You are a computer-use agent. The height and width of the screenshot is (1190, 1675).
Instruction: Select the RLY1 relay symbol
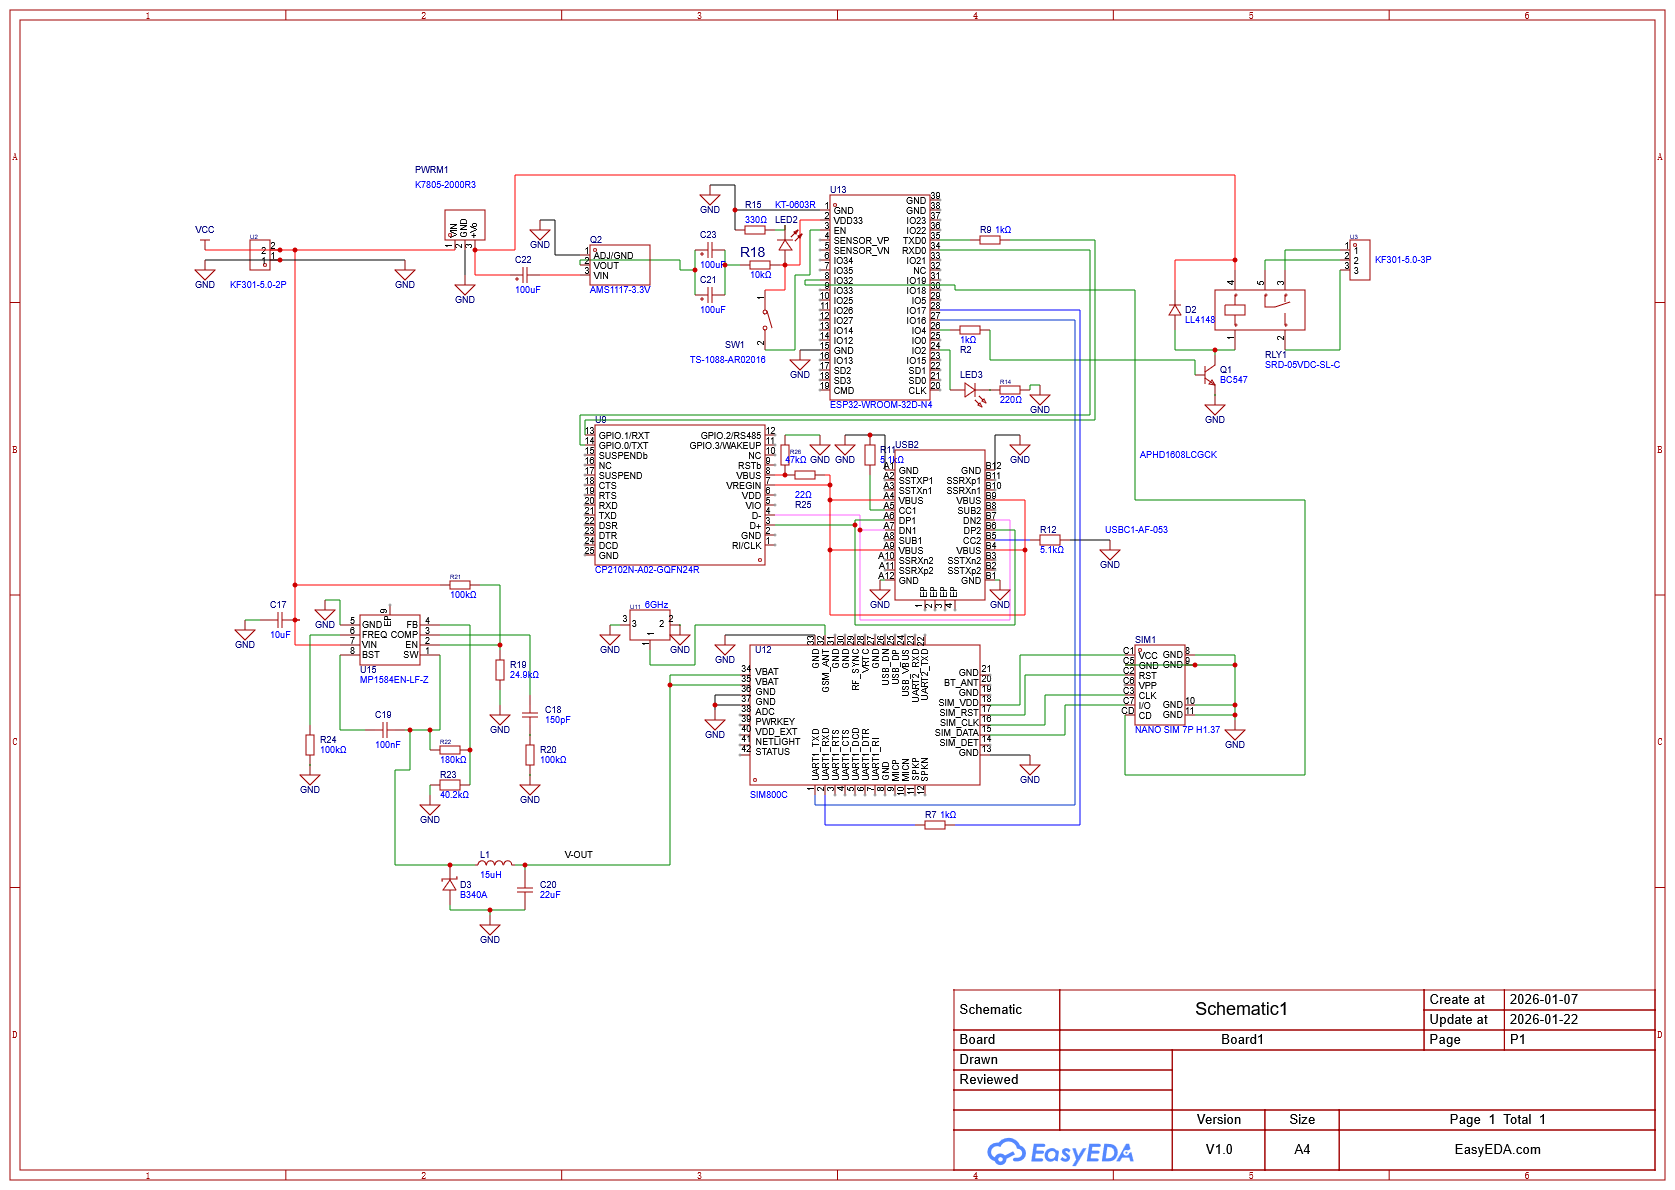point(1259,310)
